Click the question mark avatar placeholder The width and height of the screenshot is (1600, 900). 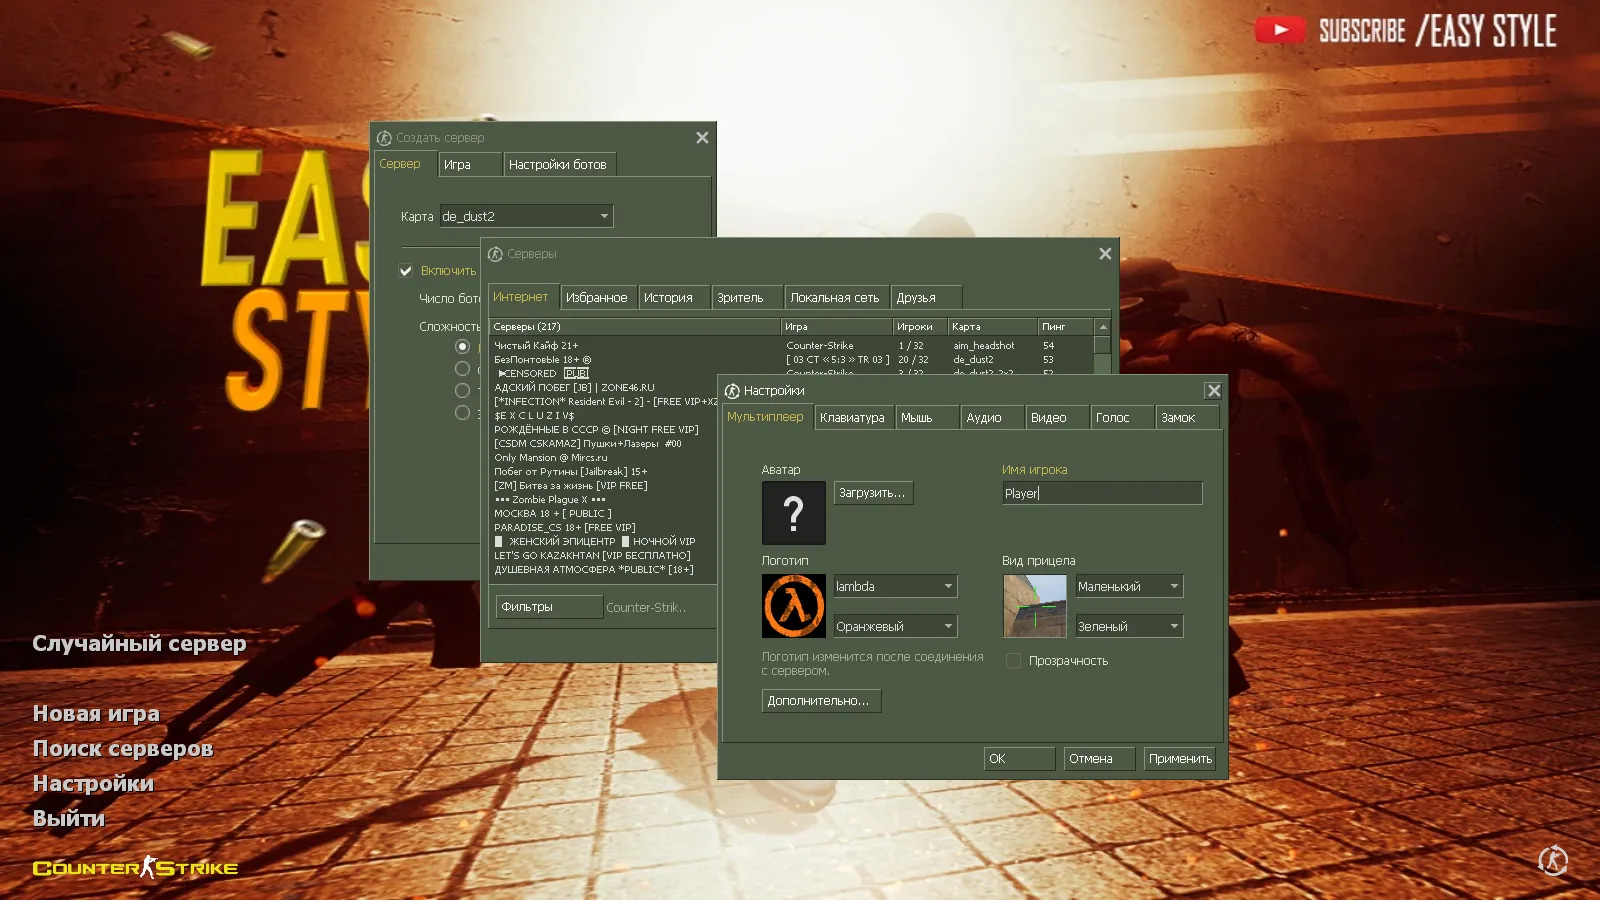click(x=793, y=513)
